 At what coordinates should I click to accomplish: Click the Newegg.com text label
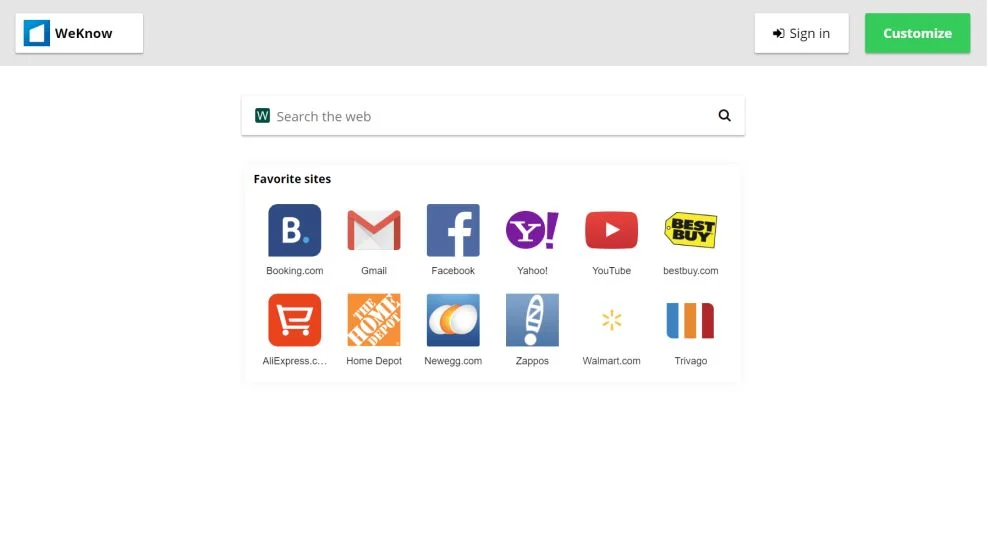click(453, 361)
